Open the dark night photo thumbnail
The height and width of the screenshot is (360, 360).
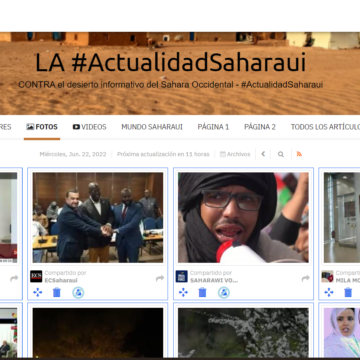pyautogui.click(x=98, y=333)
